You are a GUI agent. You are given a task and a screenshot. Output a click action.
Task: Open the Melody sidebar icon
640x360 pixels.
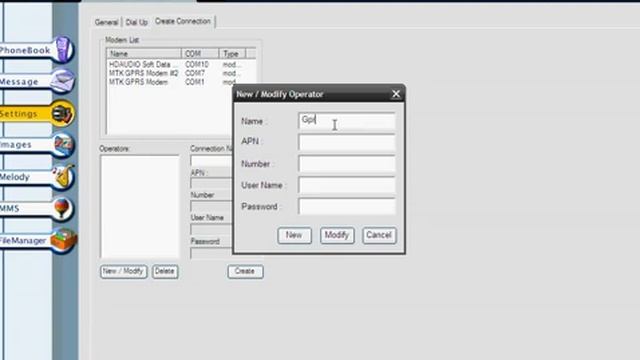(x=63, y=176)
